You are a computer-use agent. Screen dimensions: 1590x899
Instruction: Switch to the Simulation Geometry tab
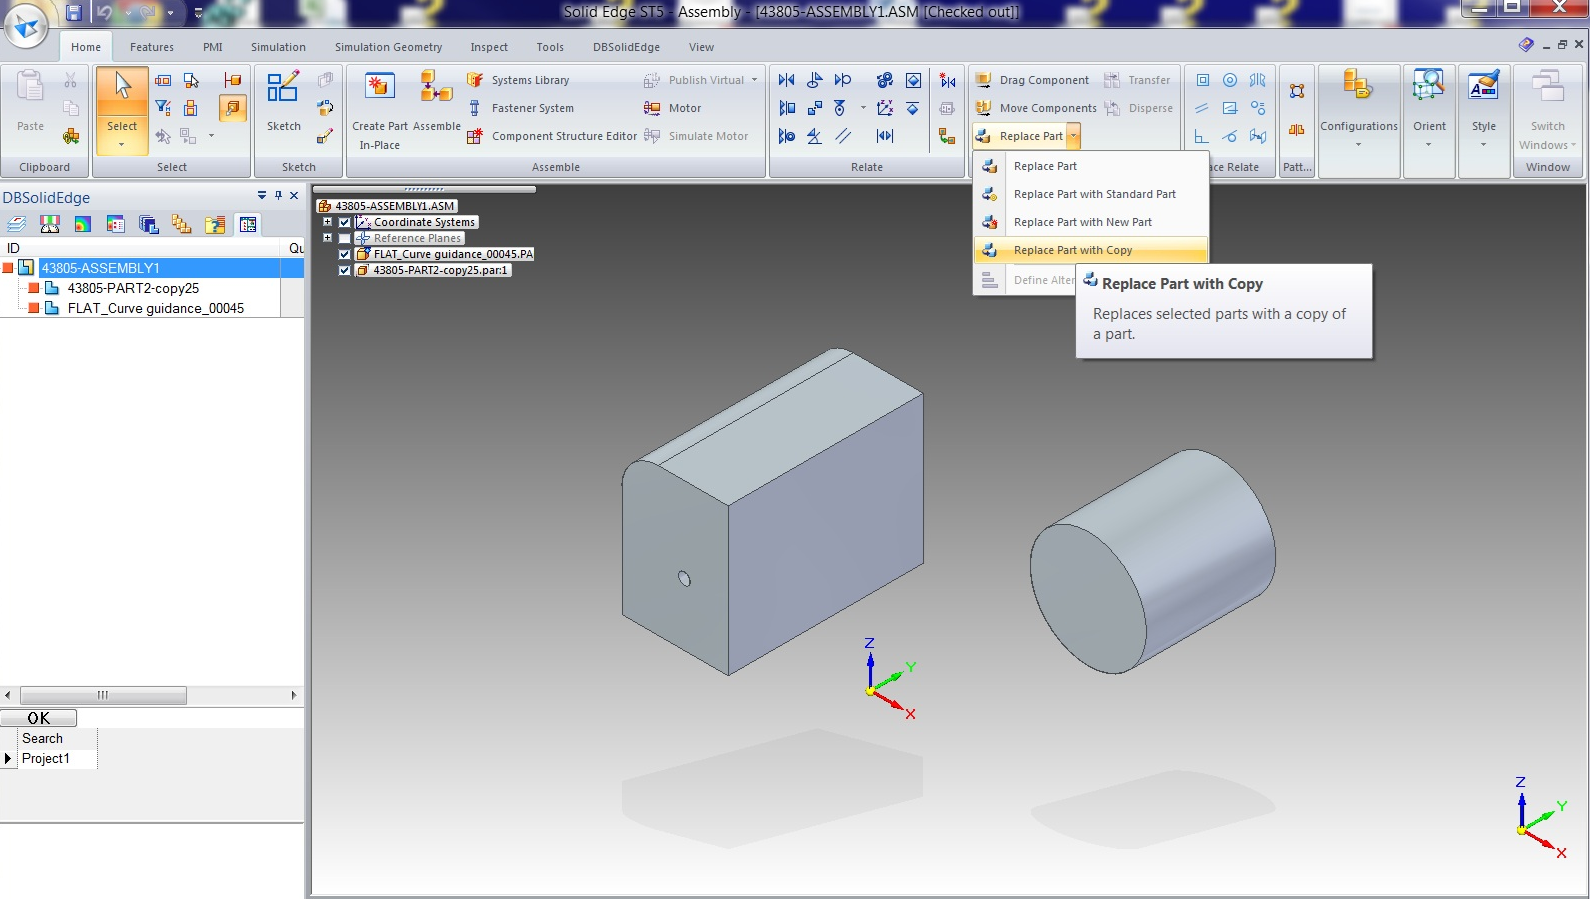pos(388,47)
